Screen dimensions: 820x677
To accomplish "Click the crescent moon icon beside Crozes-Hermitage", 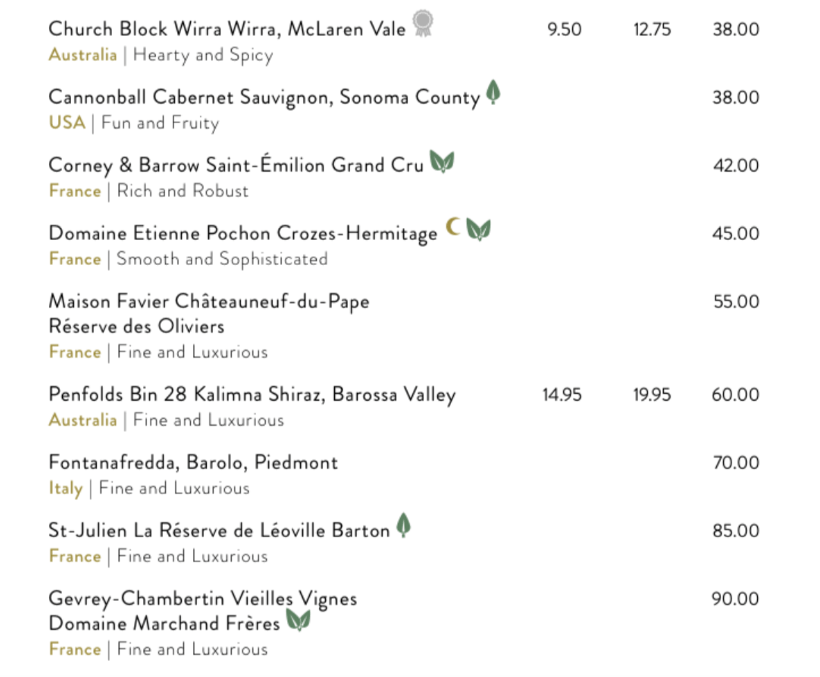I will pos(453,228).
